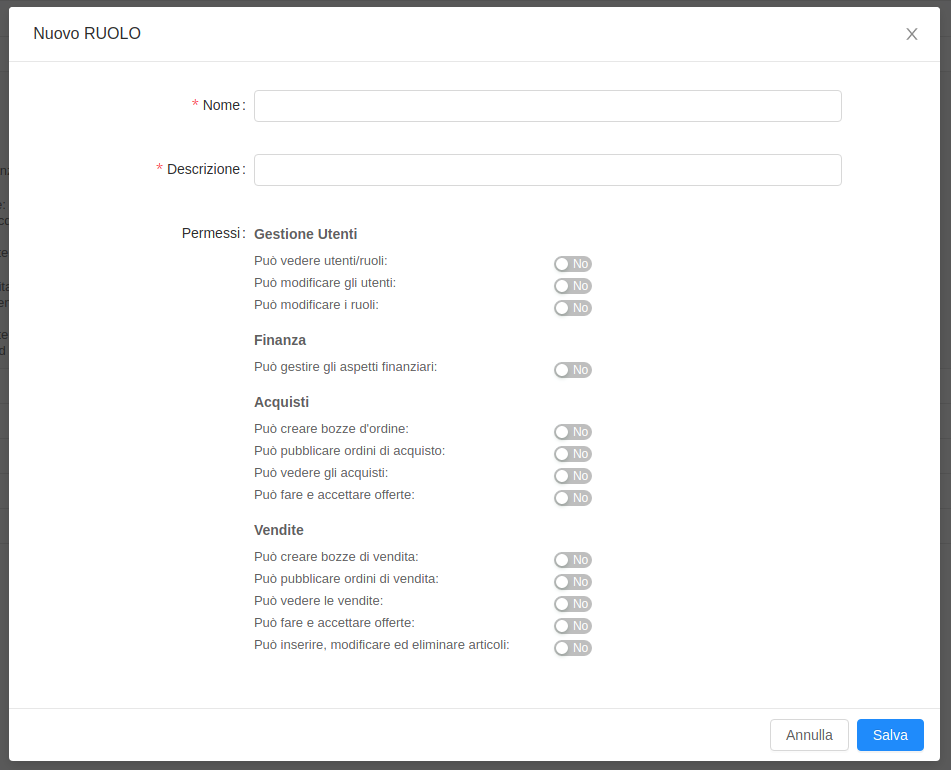951x770 pixels.
Task: Enable the articoli insert/modify/delete permission switch
Action: (x=573, y=648)
